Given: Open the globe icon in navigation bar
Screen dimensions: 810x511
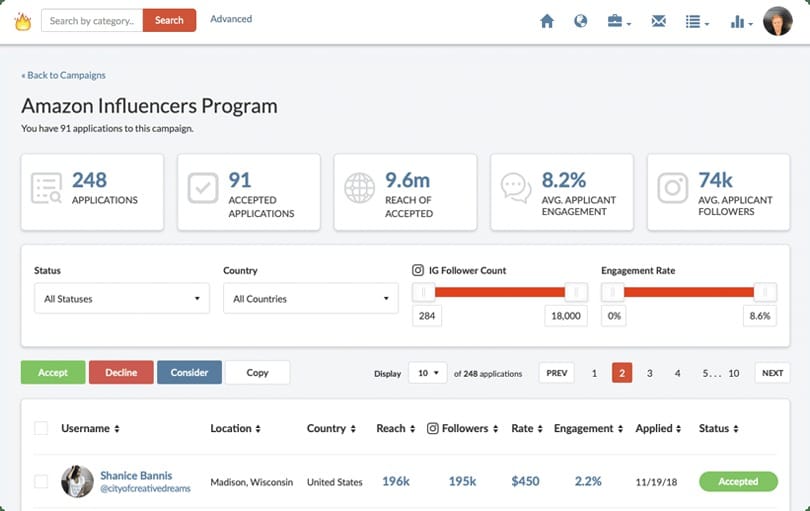Looking at the screenshot, I should pos(580,21).
